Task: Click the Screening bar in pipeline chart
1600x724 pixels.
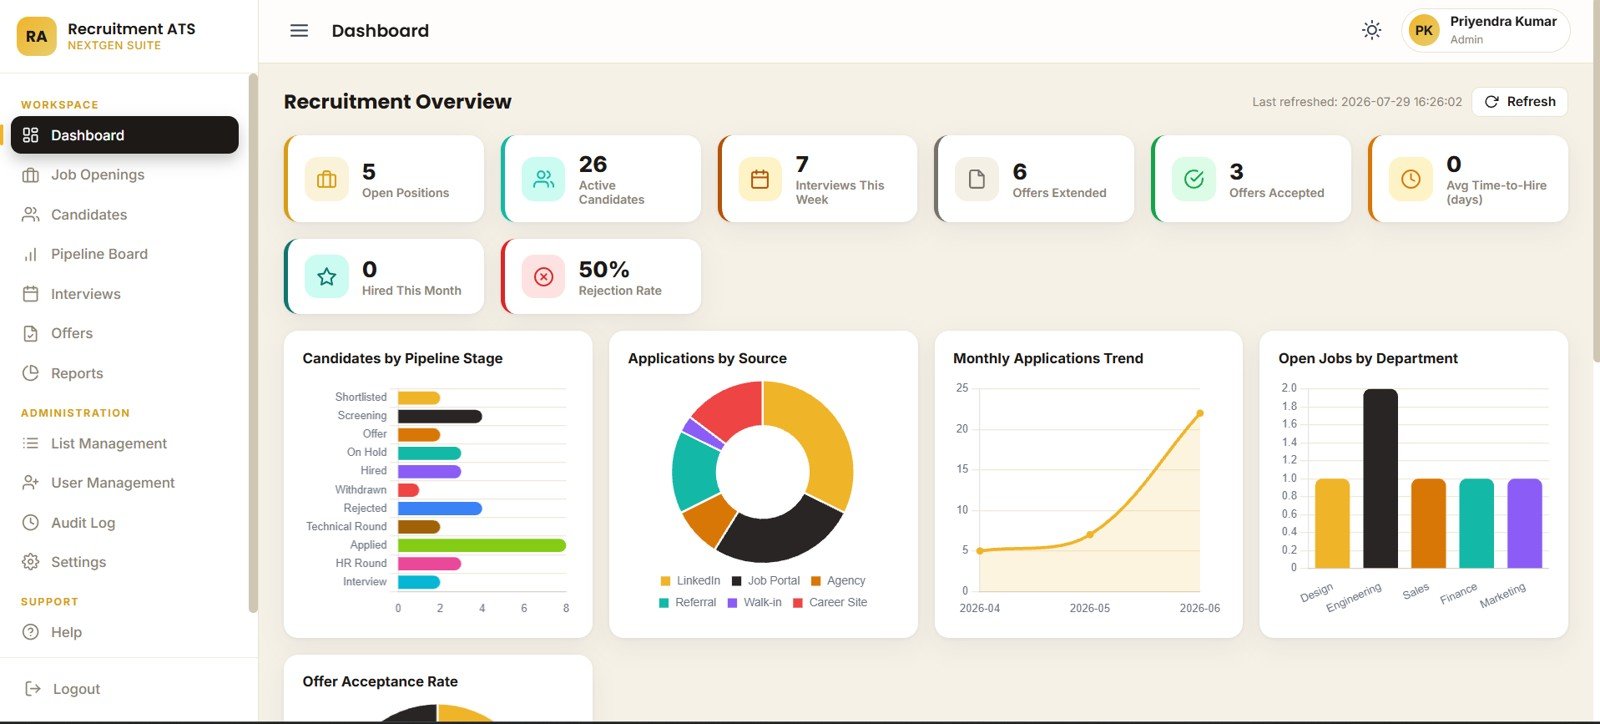Action: [x=440, y=416]
